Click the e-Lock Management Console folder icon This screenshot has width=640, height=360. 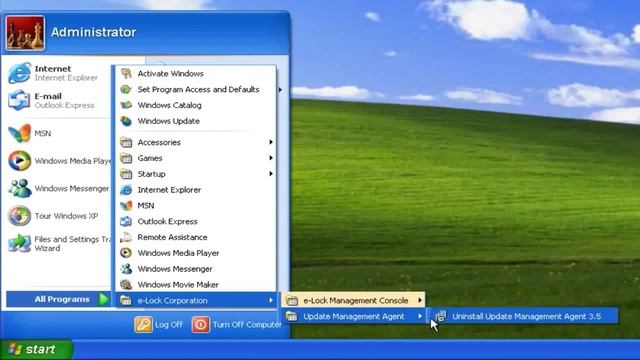292,301
